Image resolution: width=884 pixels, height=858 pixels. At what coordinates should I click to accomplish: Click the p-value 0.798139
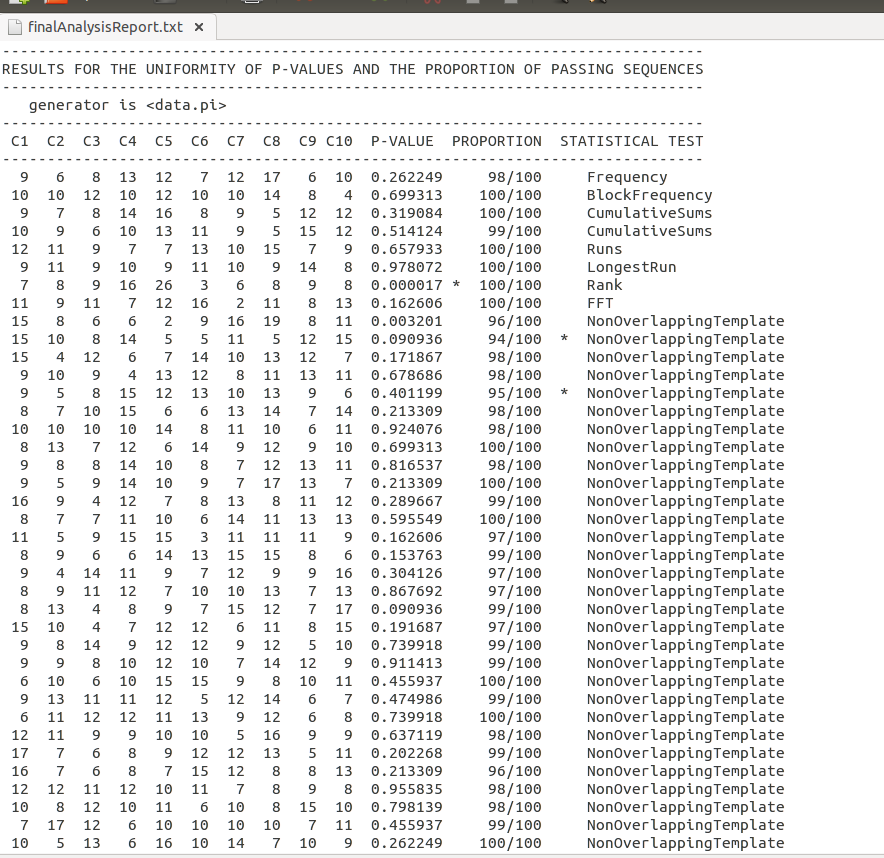click(x=406, y=807)
